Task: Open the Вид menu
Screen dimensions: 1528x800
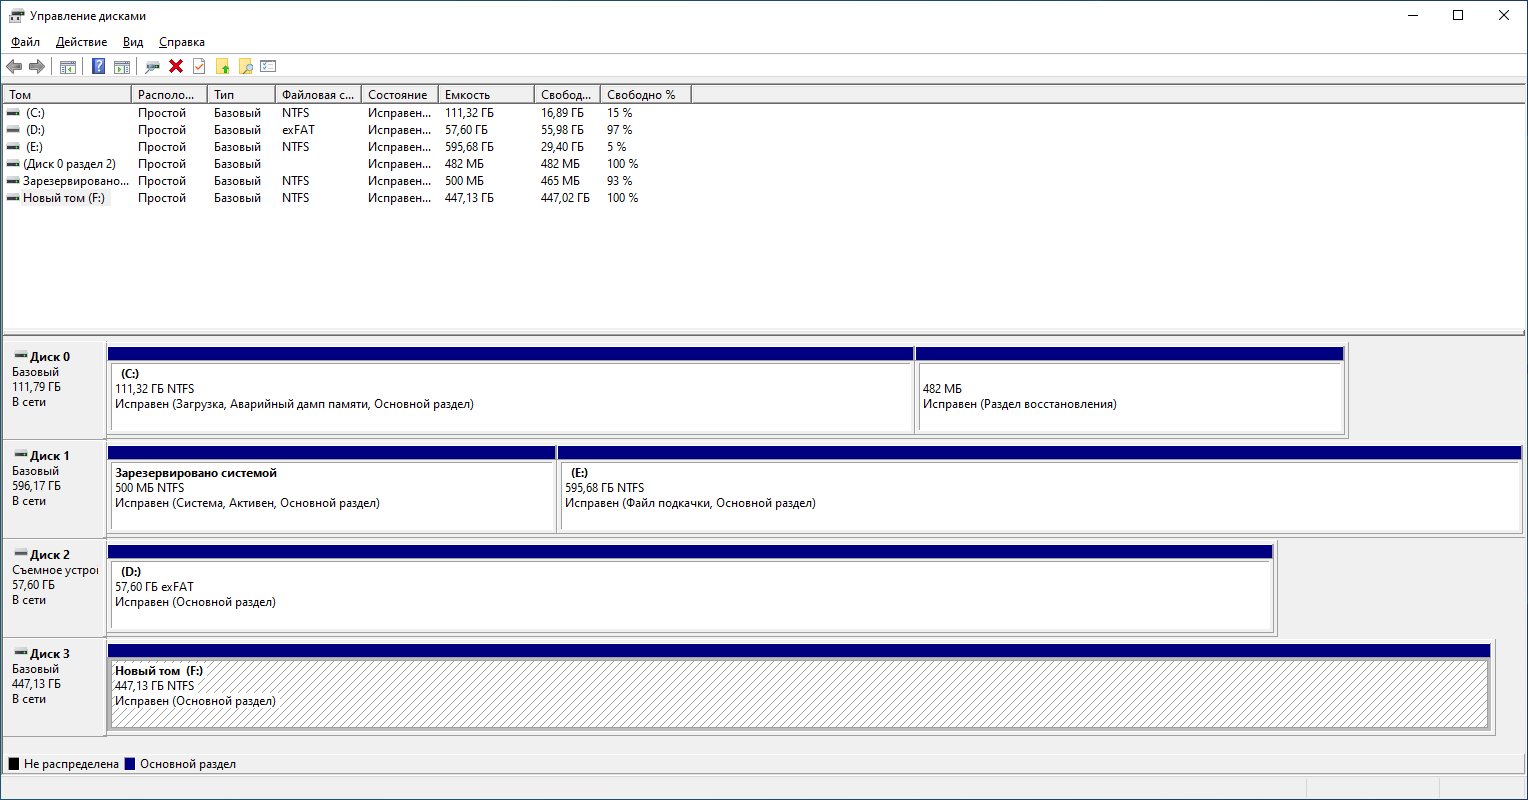Action: 133,42
